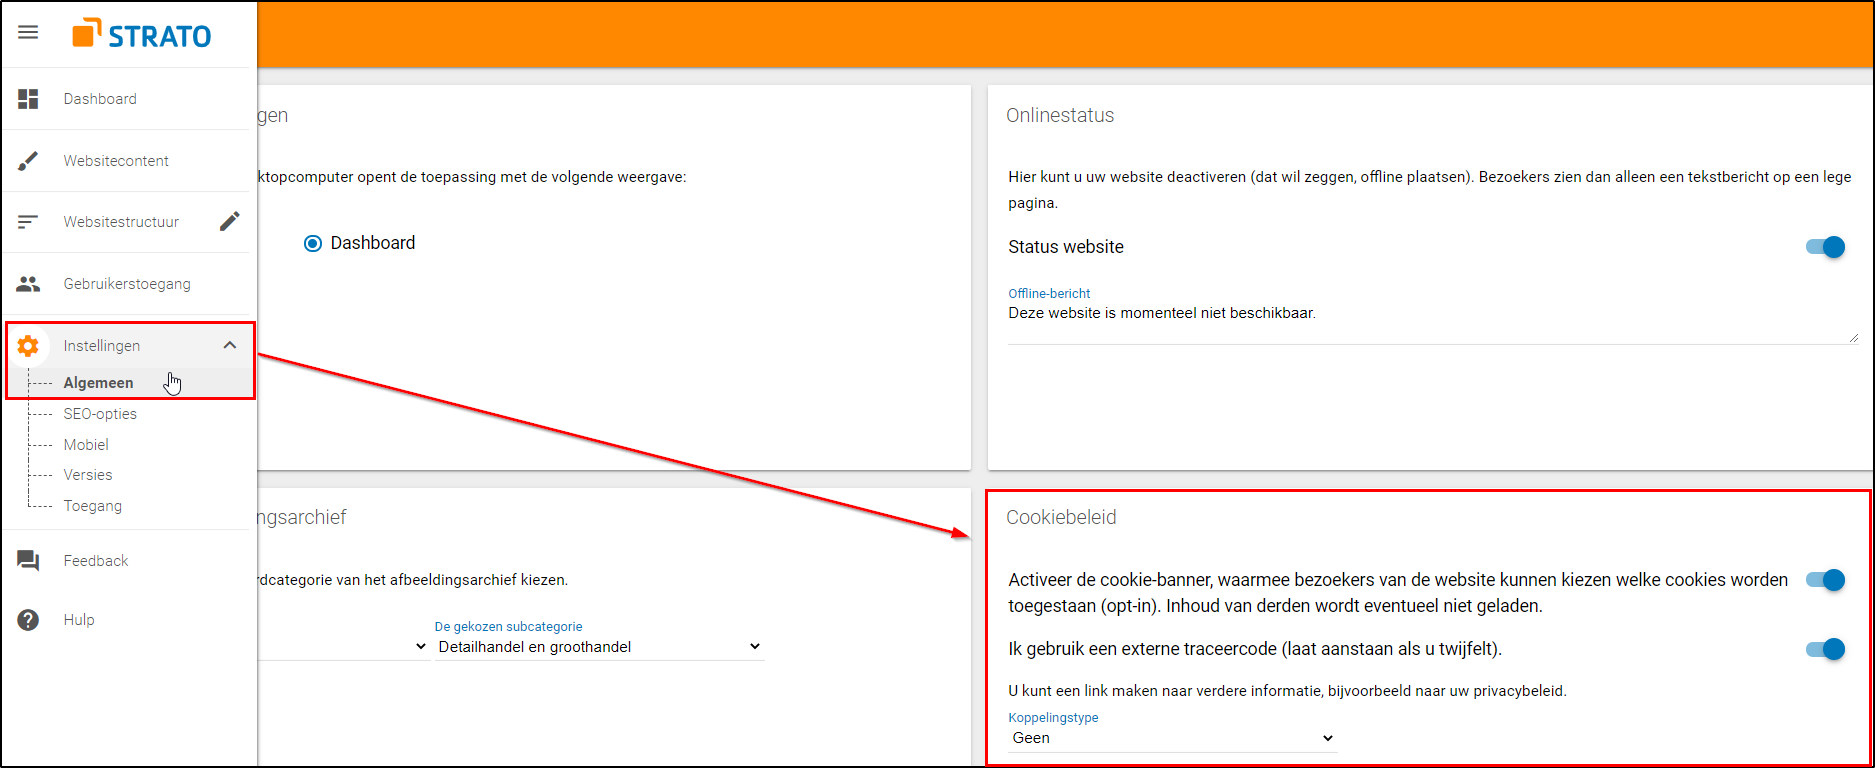The height and width of the screenshot is (768, 1875).
Task: Toggle the externe traceercode switch
Action: [x=1825, y=649]
